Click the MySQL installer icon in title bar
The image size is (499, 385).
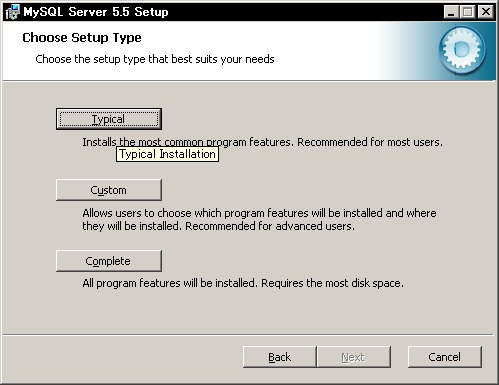coord(12,12)
